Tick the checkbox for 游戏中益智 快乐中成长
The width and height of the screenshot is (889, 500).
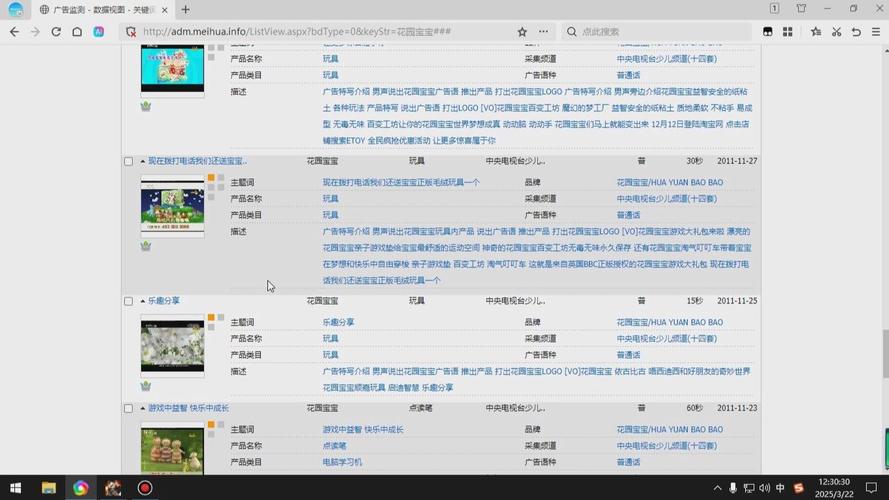[x=129, y=409]
